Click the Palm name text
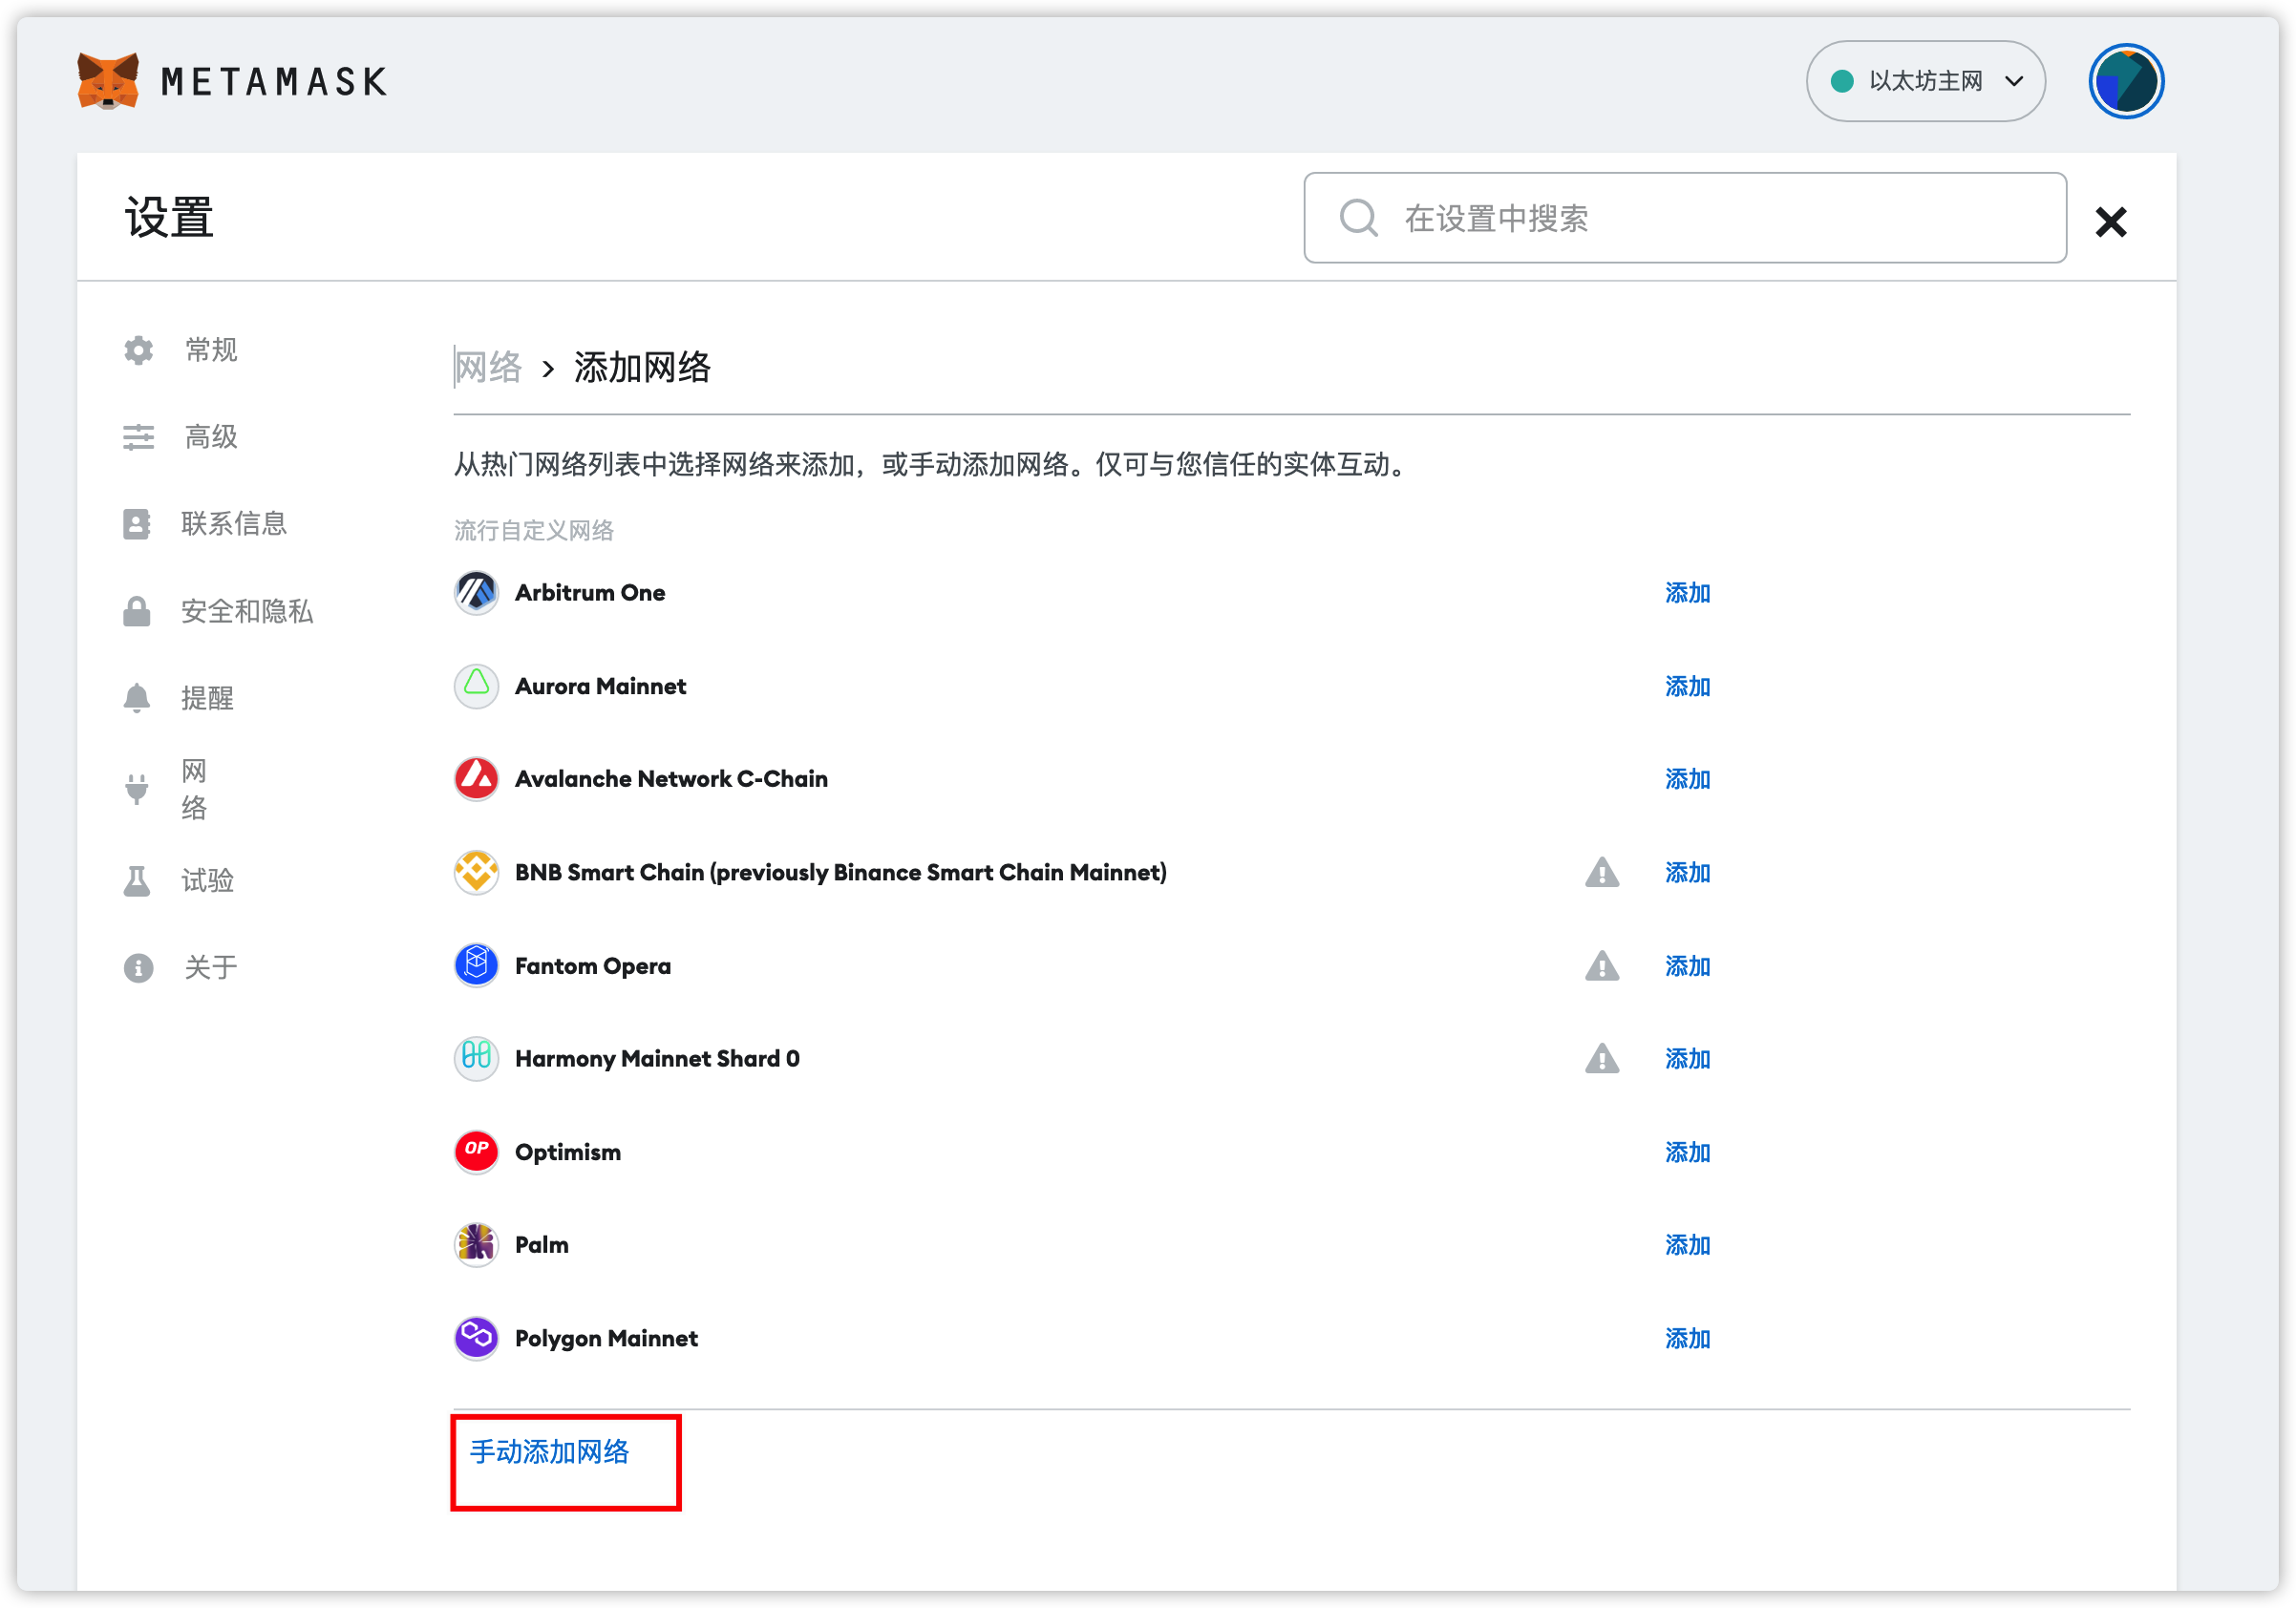This screenshot has height=1608, width=2296. click(541, 1245)
